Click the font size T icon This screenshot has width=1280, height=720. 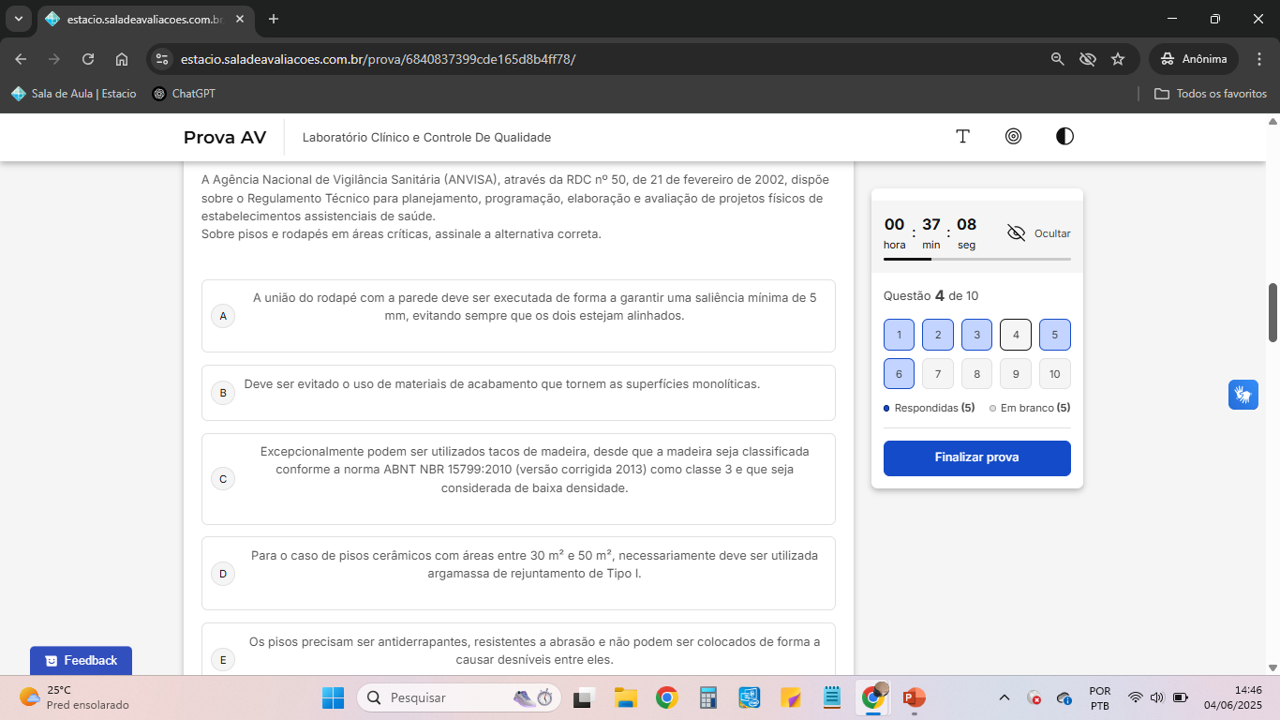(x=963, y=136)
